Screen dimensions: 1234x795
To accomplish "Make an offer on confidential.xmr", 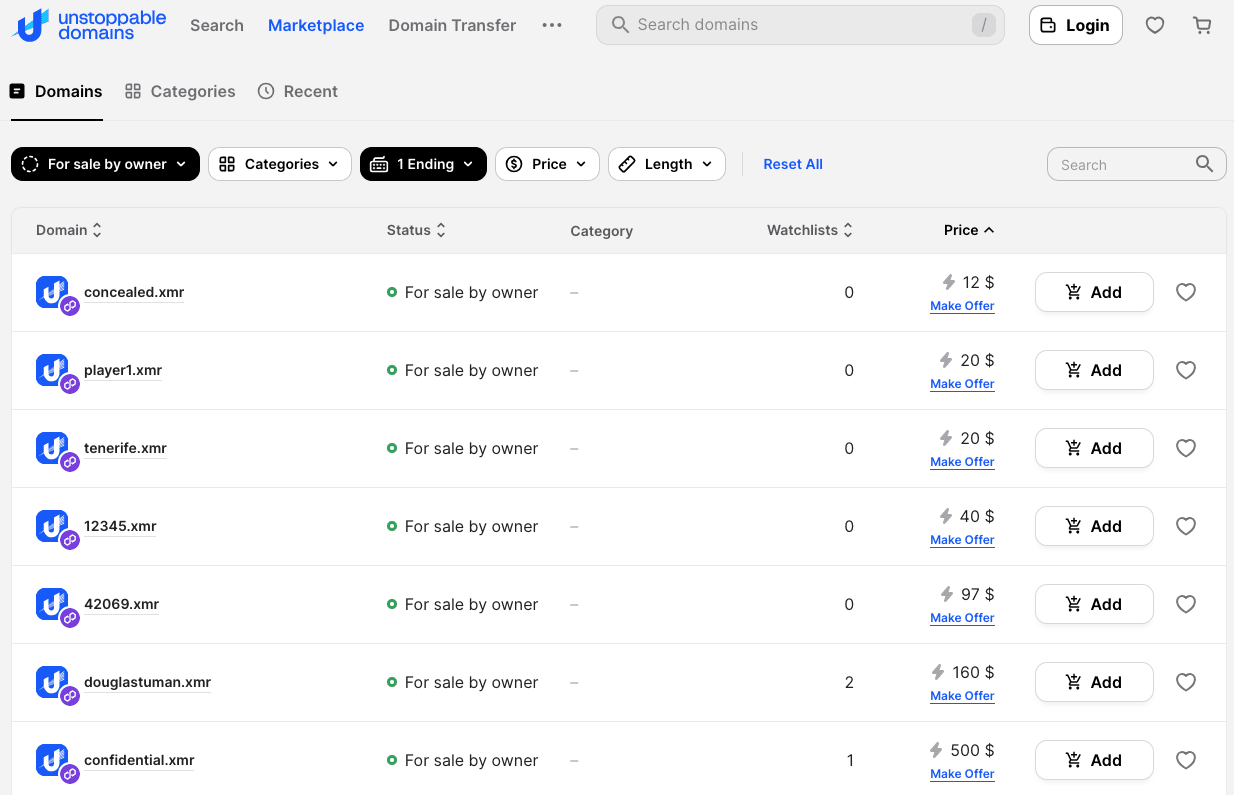I will [962, 774].
